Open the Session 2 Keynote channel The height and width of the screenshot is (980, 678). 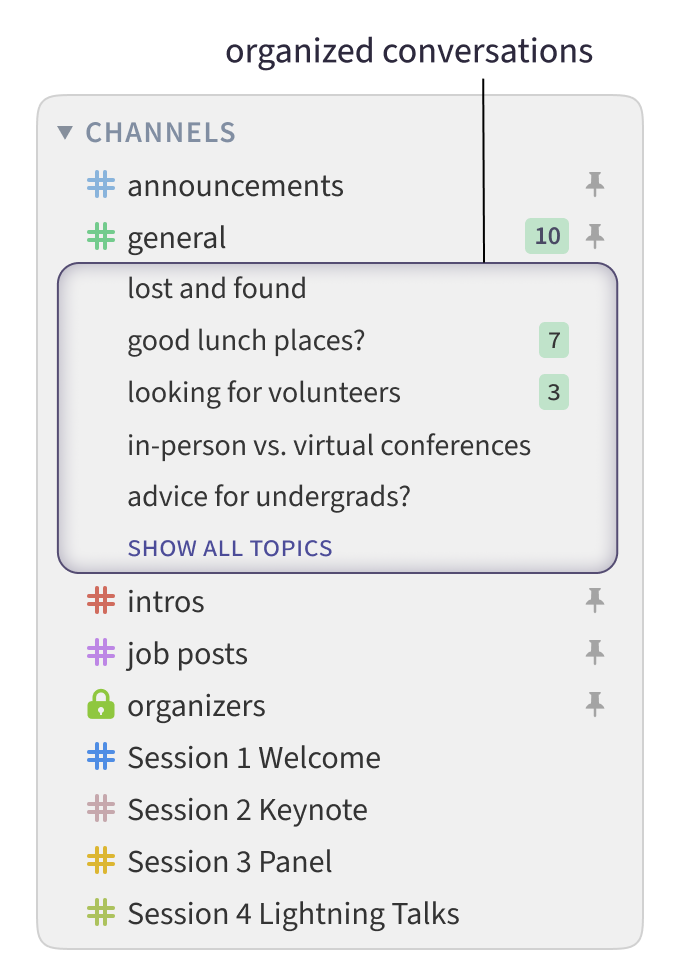(247, 809)
